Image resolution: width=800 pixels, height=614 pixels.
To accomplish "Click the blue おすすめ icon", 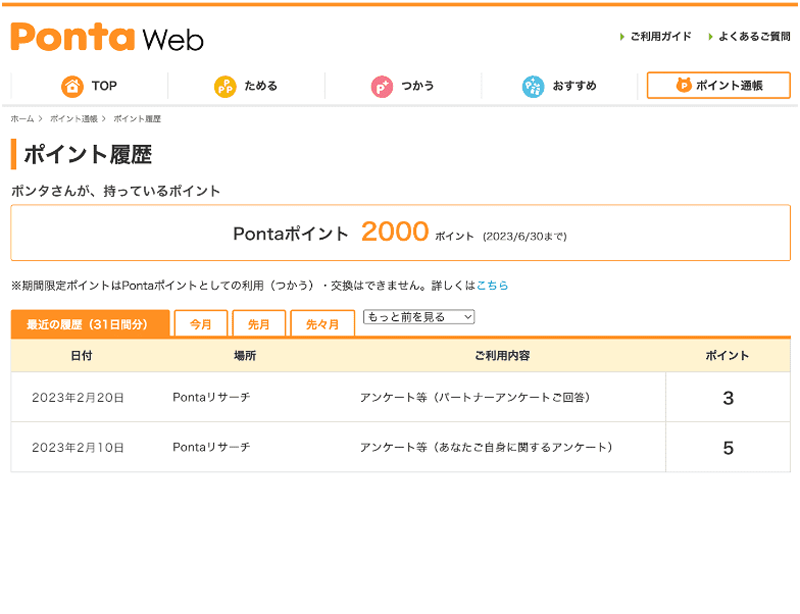I will 533,86.
